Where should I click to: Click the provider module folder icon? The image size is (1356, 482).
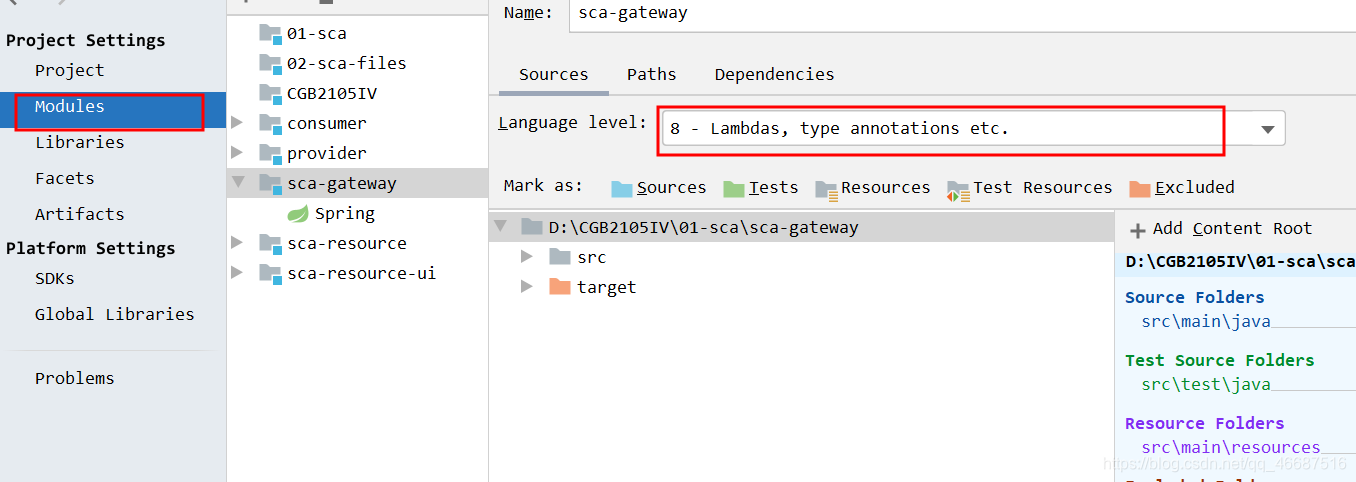tap(270, 153)
